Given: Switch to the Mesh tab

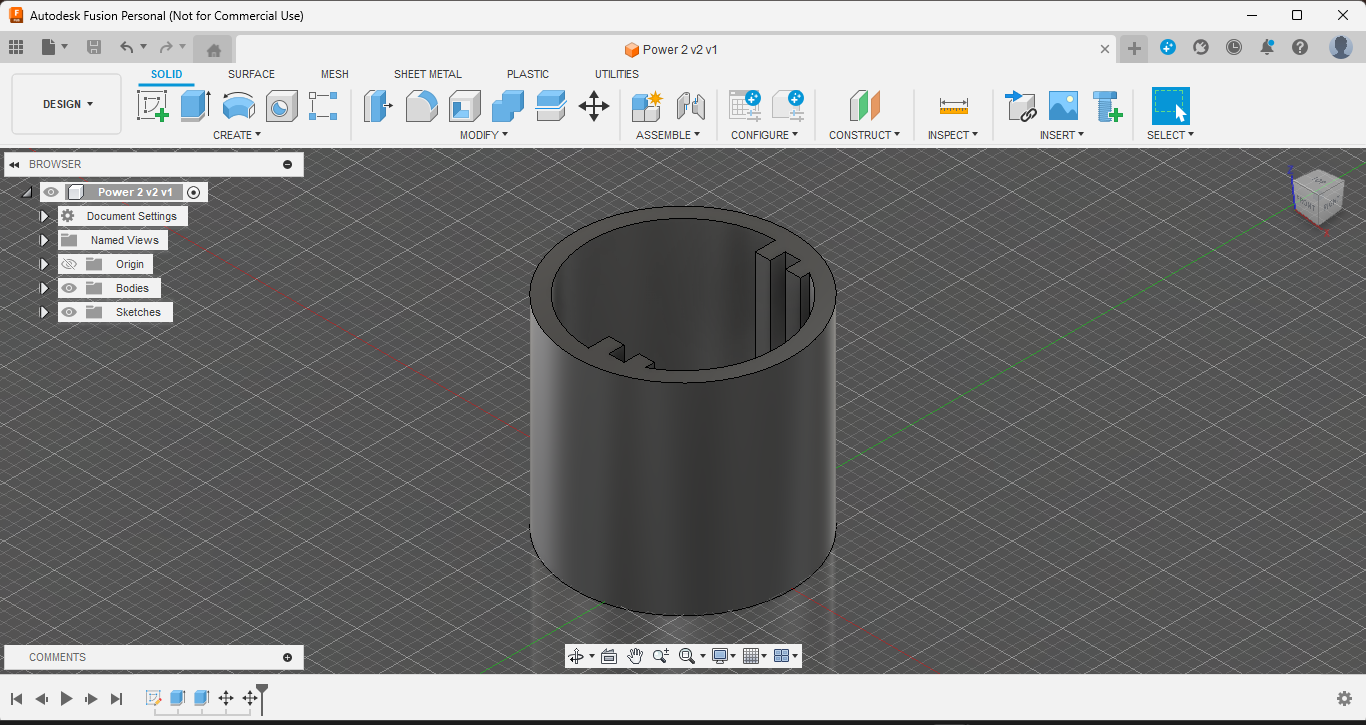Looking at the screenshot, I should pos(335,74).
